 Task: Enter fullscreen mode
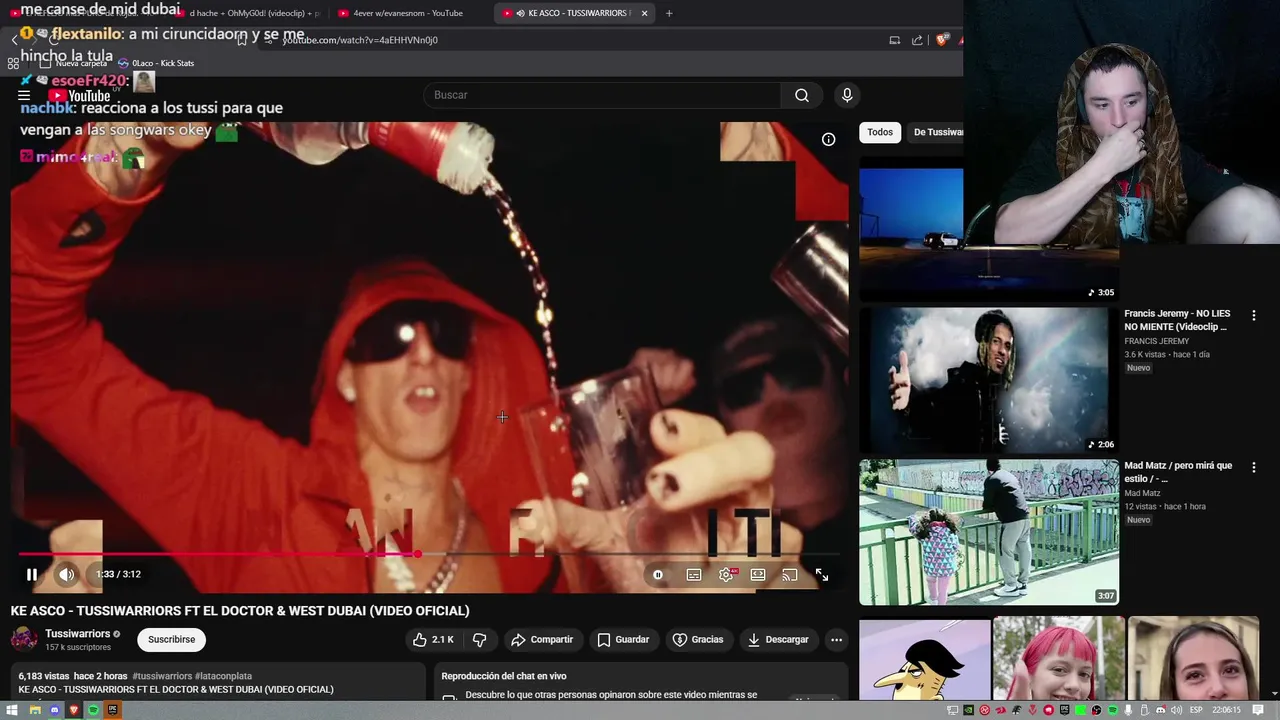coord(822,575)
